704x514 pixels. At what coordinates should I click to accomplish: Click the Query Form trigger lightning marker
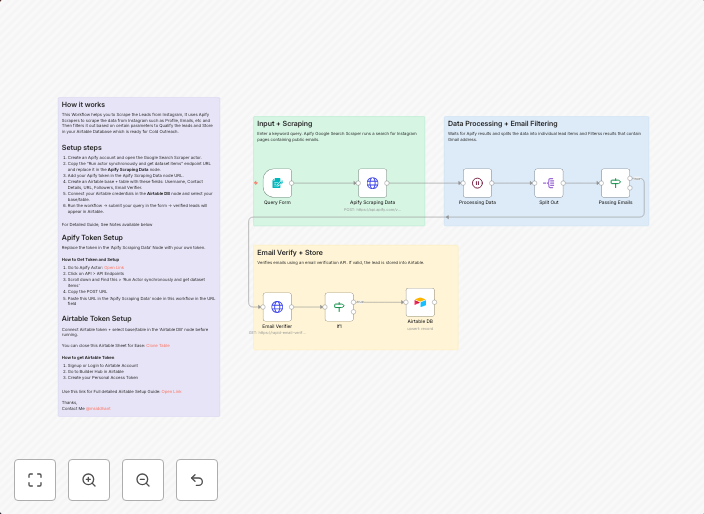click(x=256, y=183)
